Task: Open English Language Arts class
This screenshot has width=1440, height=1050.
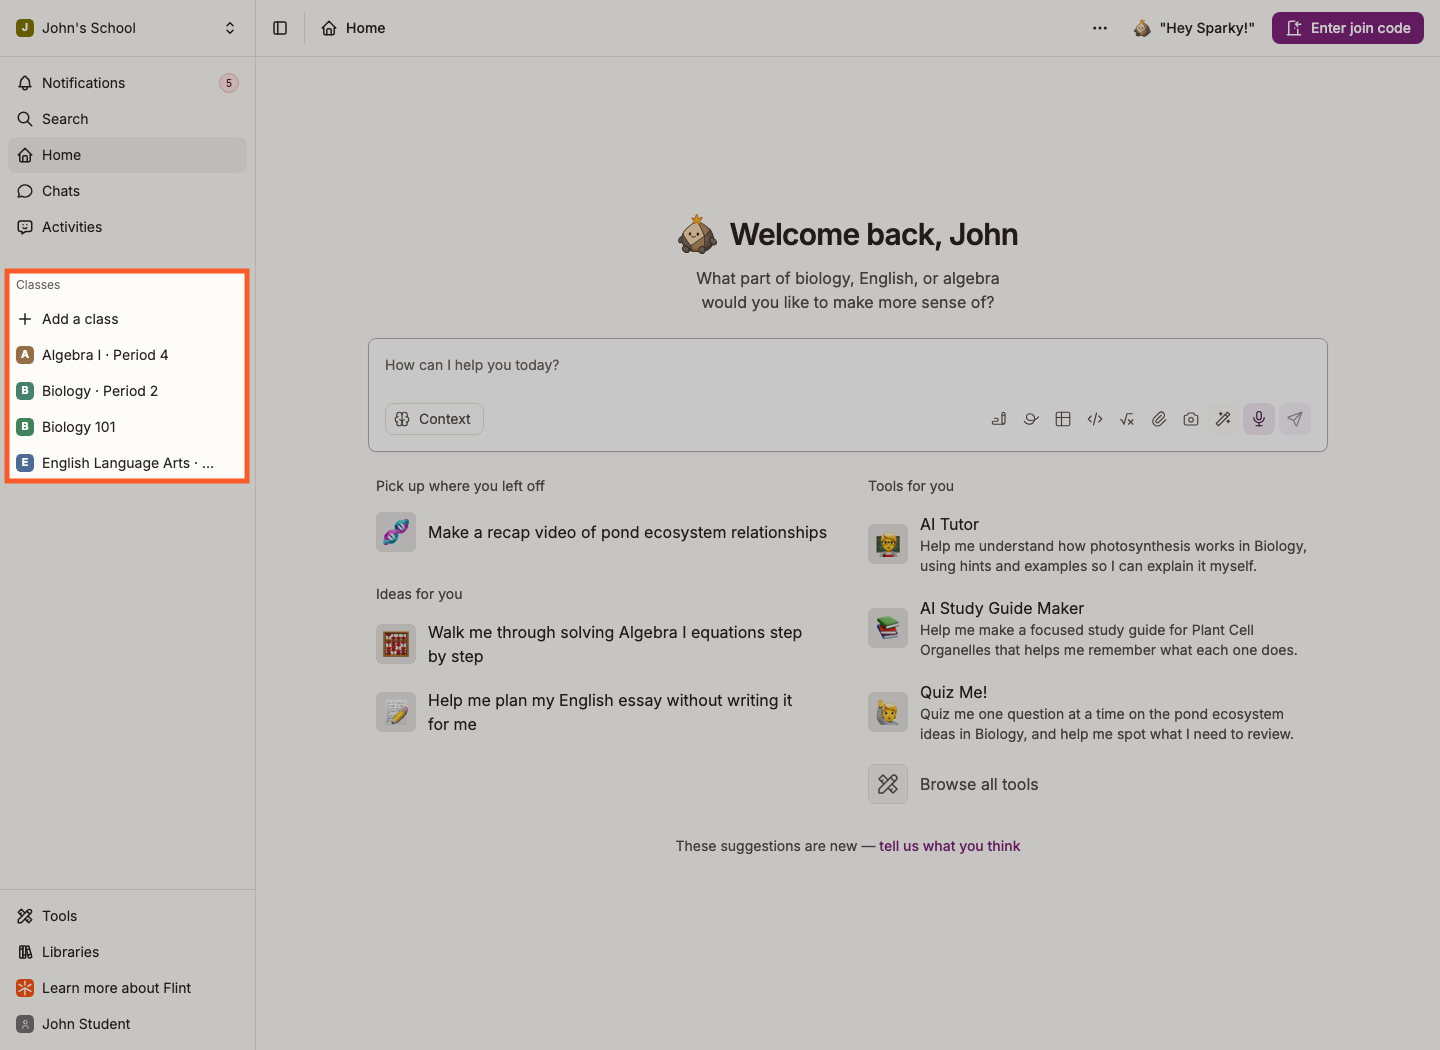Action: [127, 463]
